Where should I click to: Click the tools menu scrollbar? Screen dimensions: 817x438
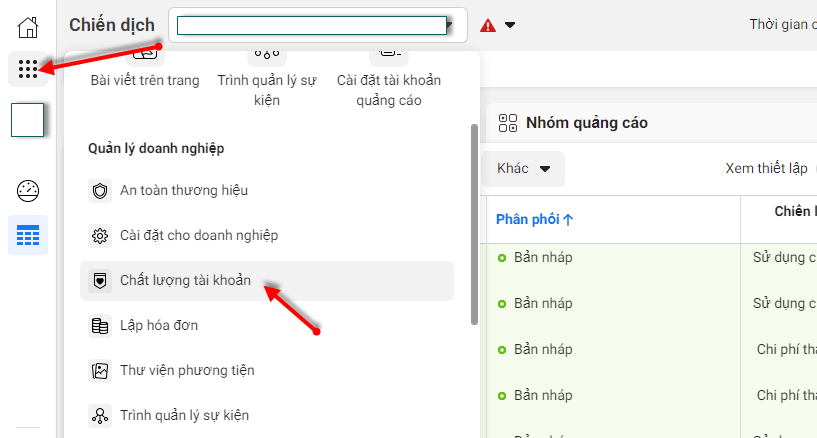click(474, 224)
